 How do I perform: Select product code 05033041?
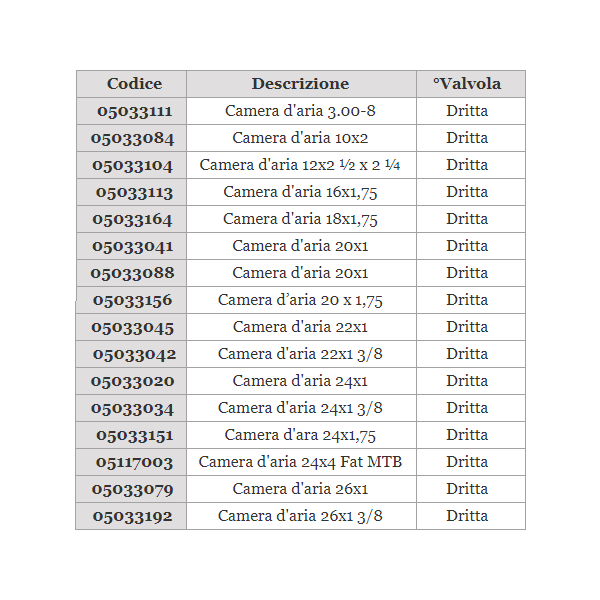point(132,246)
